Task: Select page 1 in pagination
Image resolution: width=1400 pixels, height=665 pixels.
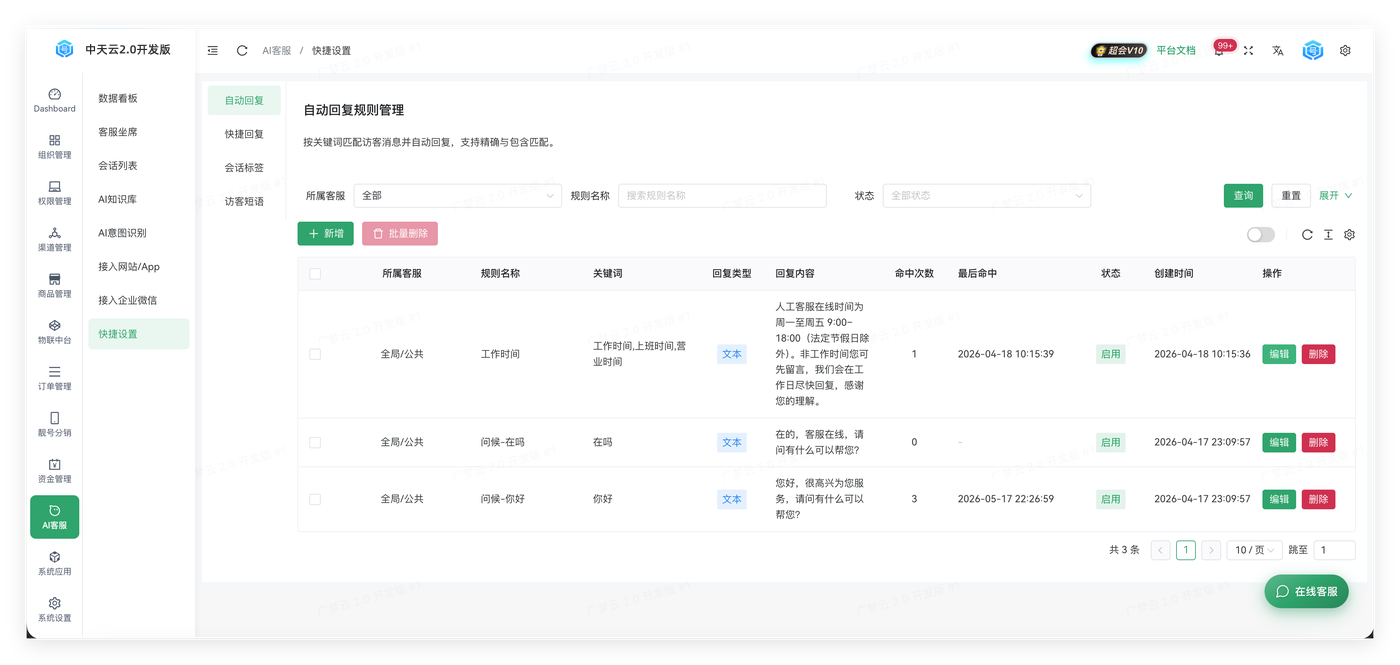Action: click(1186, 550)
